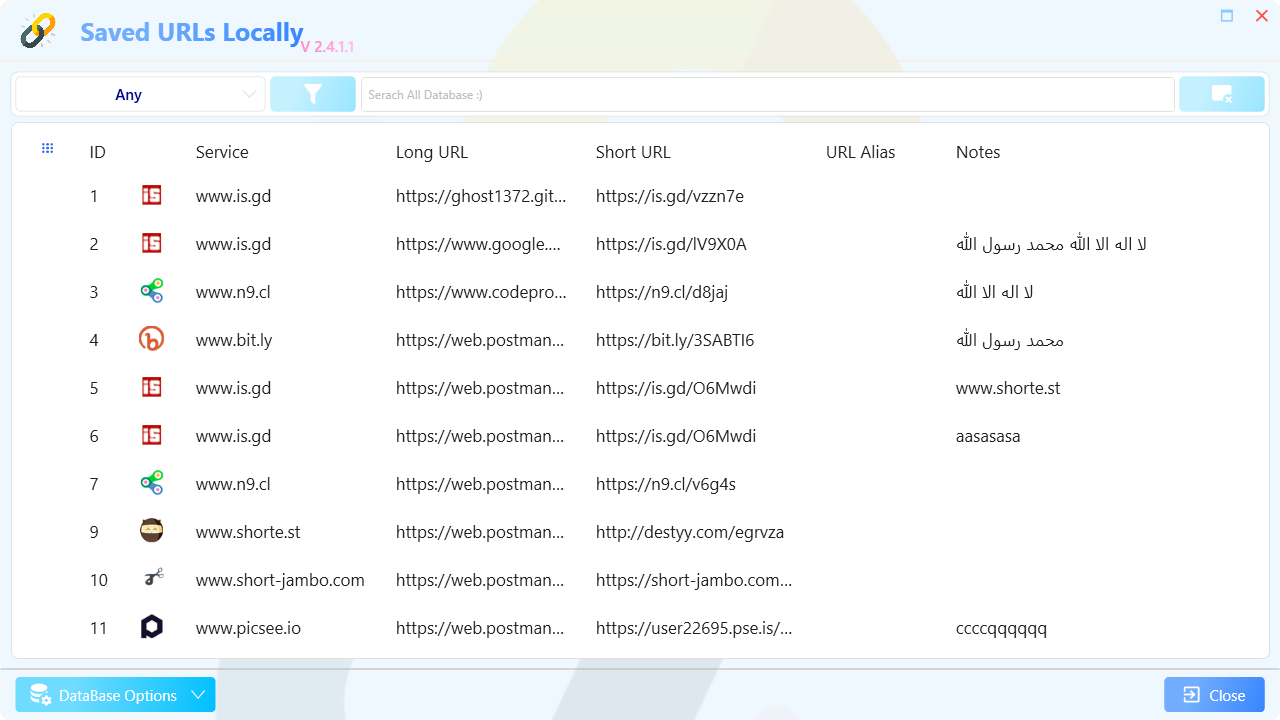Image resolution: width=1280 pixels, height=720 pixels.
Task: Click the V 2.4.1.1 version label
Action: click(x=327, y=47)
